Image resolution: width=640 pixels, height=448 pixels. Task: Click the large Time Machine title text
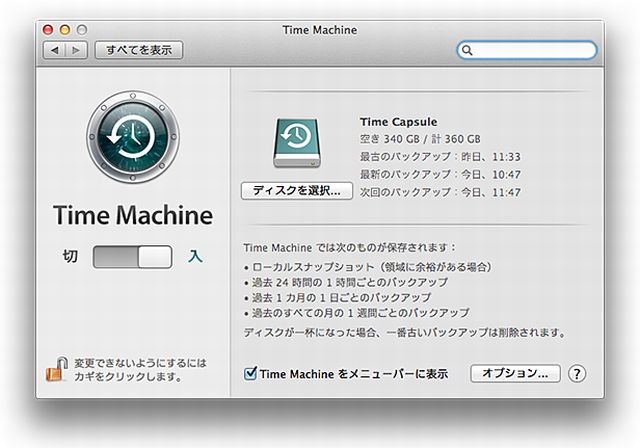coord(133,215)
